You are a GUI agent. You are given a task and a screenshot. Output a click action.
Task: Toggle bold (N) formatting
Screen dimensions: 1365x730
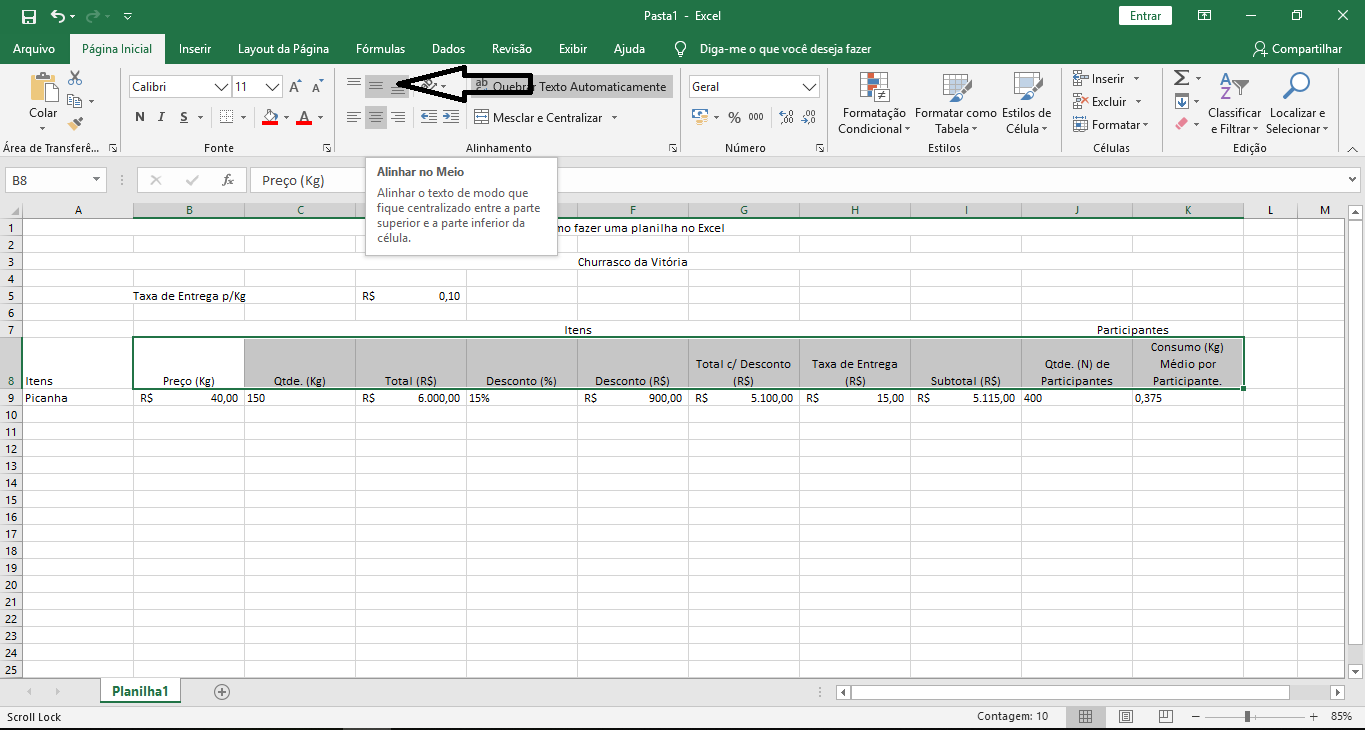(140, 118)
